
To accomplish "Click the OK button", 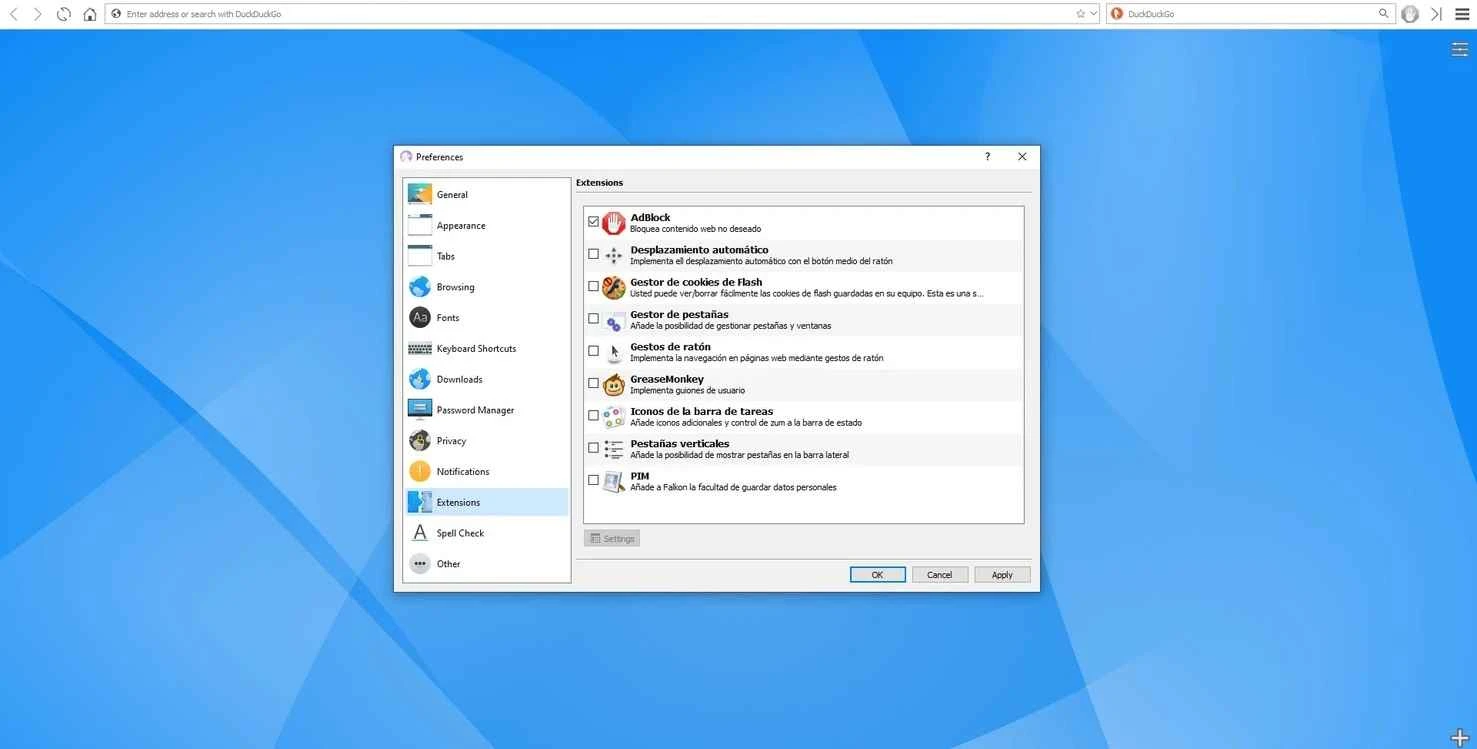I will [x=878, y=575].
